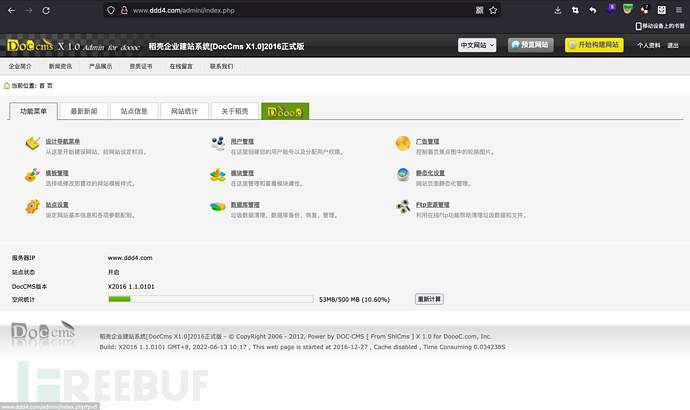
Task: Open the 模块管理 link
Action: [x=242, y=173]
